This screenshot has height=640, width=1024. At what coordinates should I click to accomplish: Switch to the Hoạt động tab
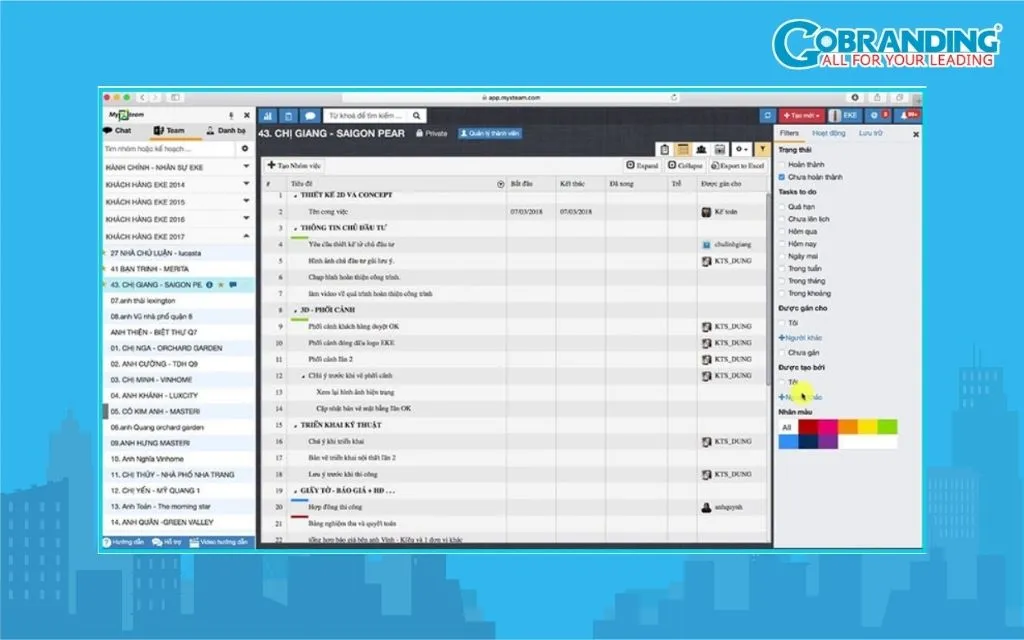coord(828,133)
